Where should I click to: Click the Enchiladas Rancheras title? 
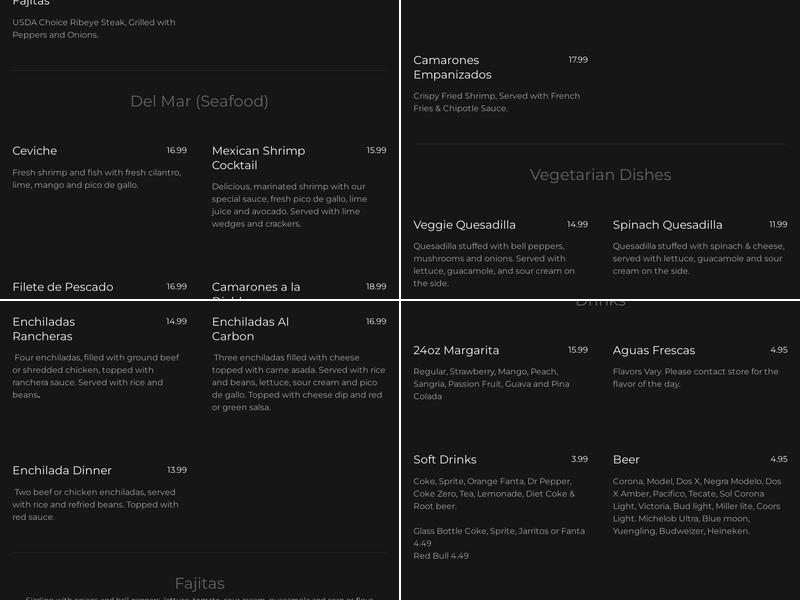click(x=44, y=329)
